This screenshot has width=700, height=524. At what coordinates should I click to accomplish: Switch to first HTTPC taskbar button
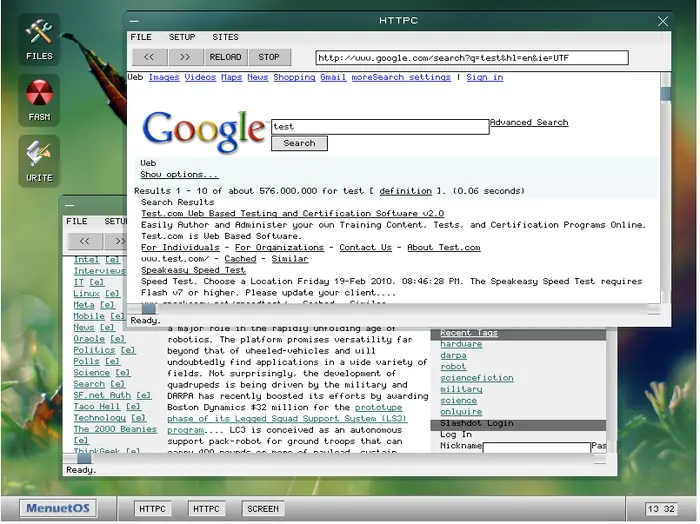coord(152,509)
